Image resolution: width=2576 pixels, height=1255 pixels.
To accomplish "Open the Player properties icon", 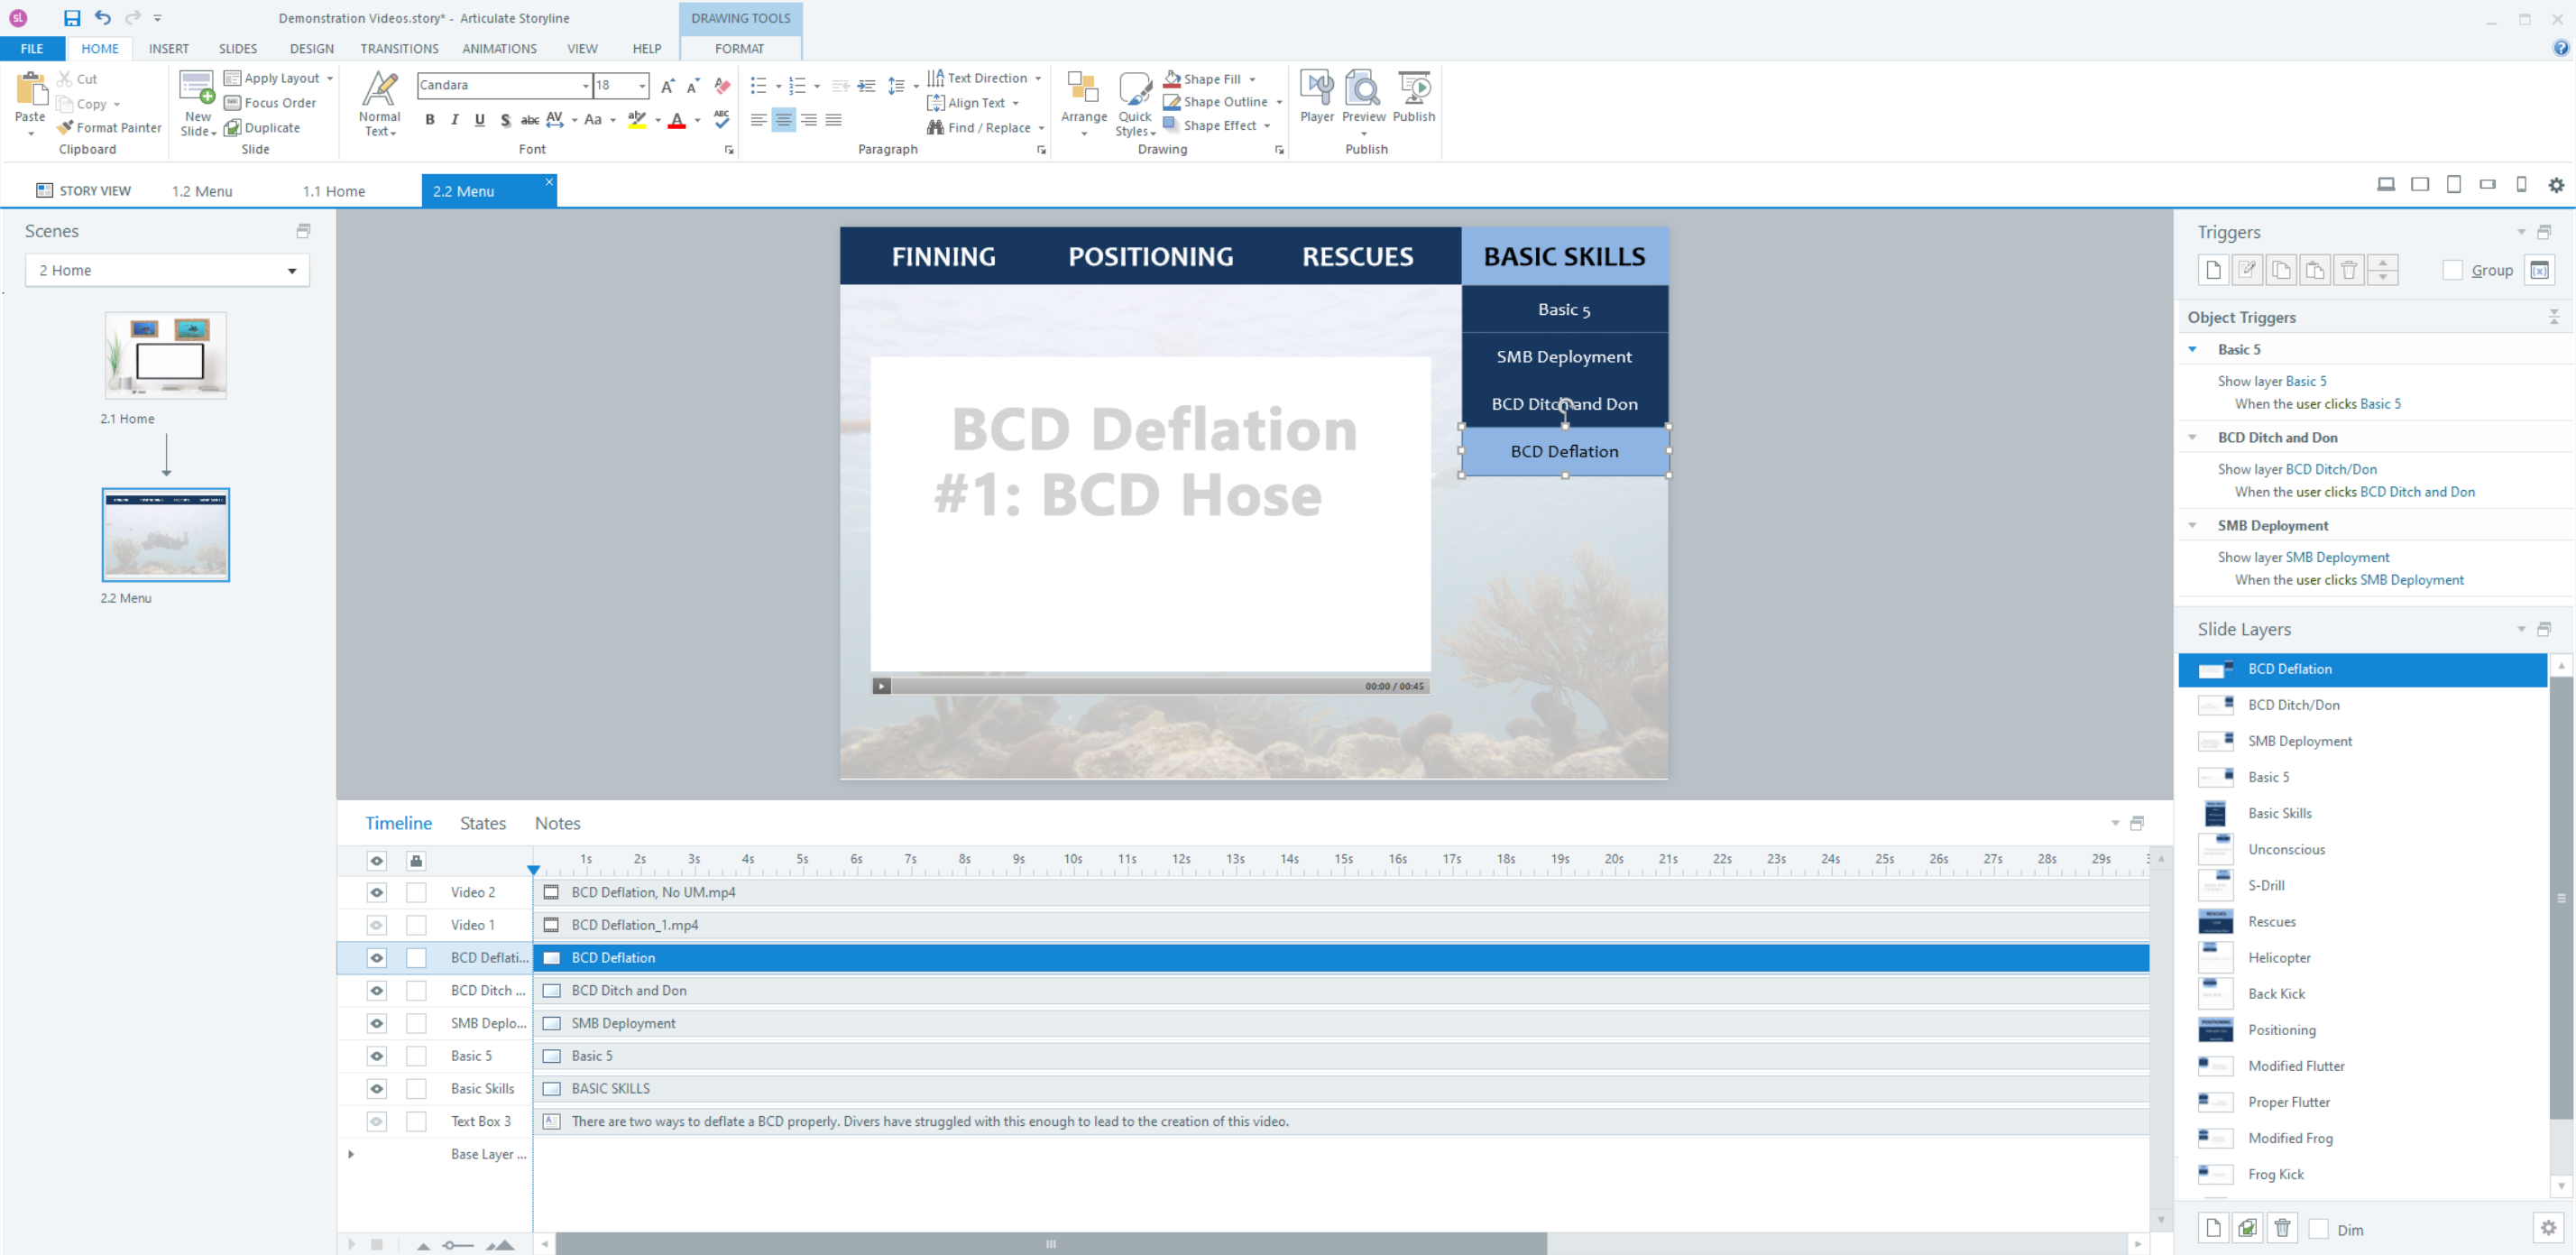I will coord(1316,88).
